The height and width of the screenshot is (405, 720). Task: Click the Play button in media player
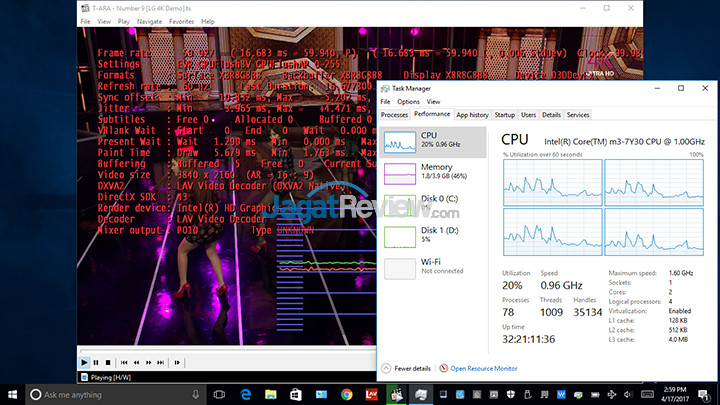click(84, 362)
